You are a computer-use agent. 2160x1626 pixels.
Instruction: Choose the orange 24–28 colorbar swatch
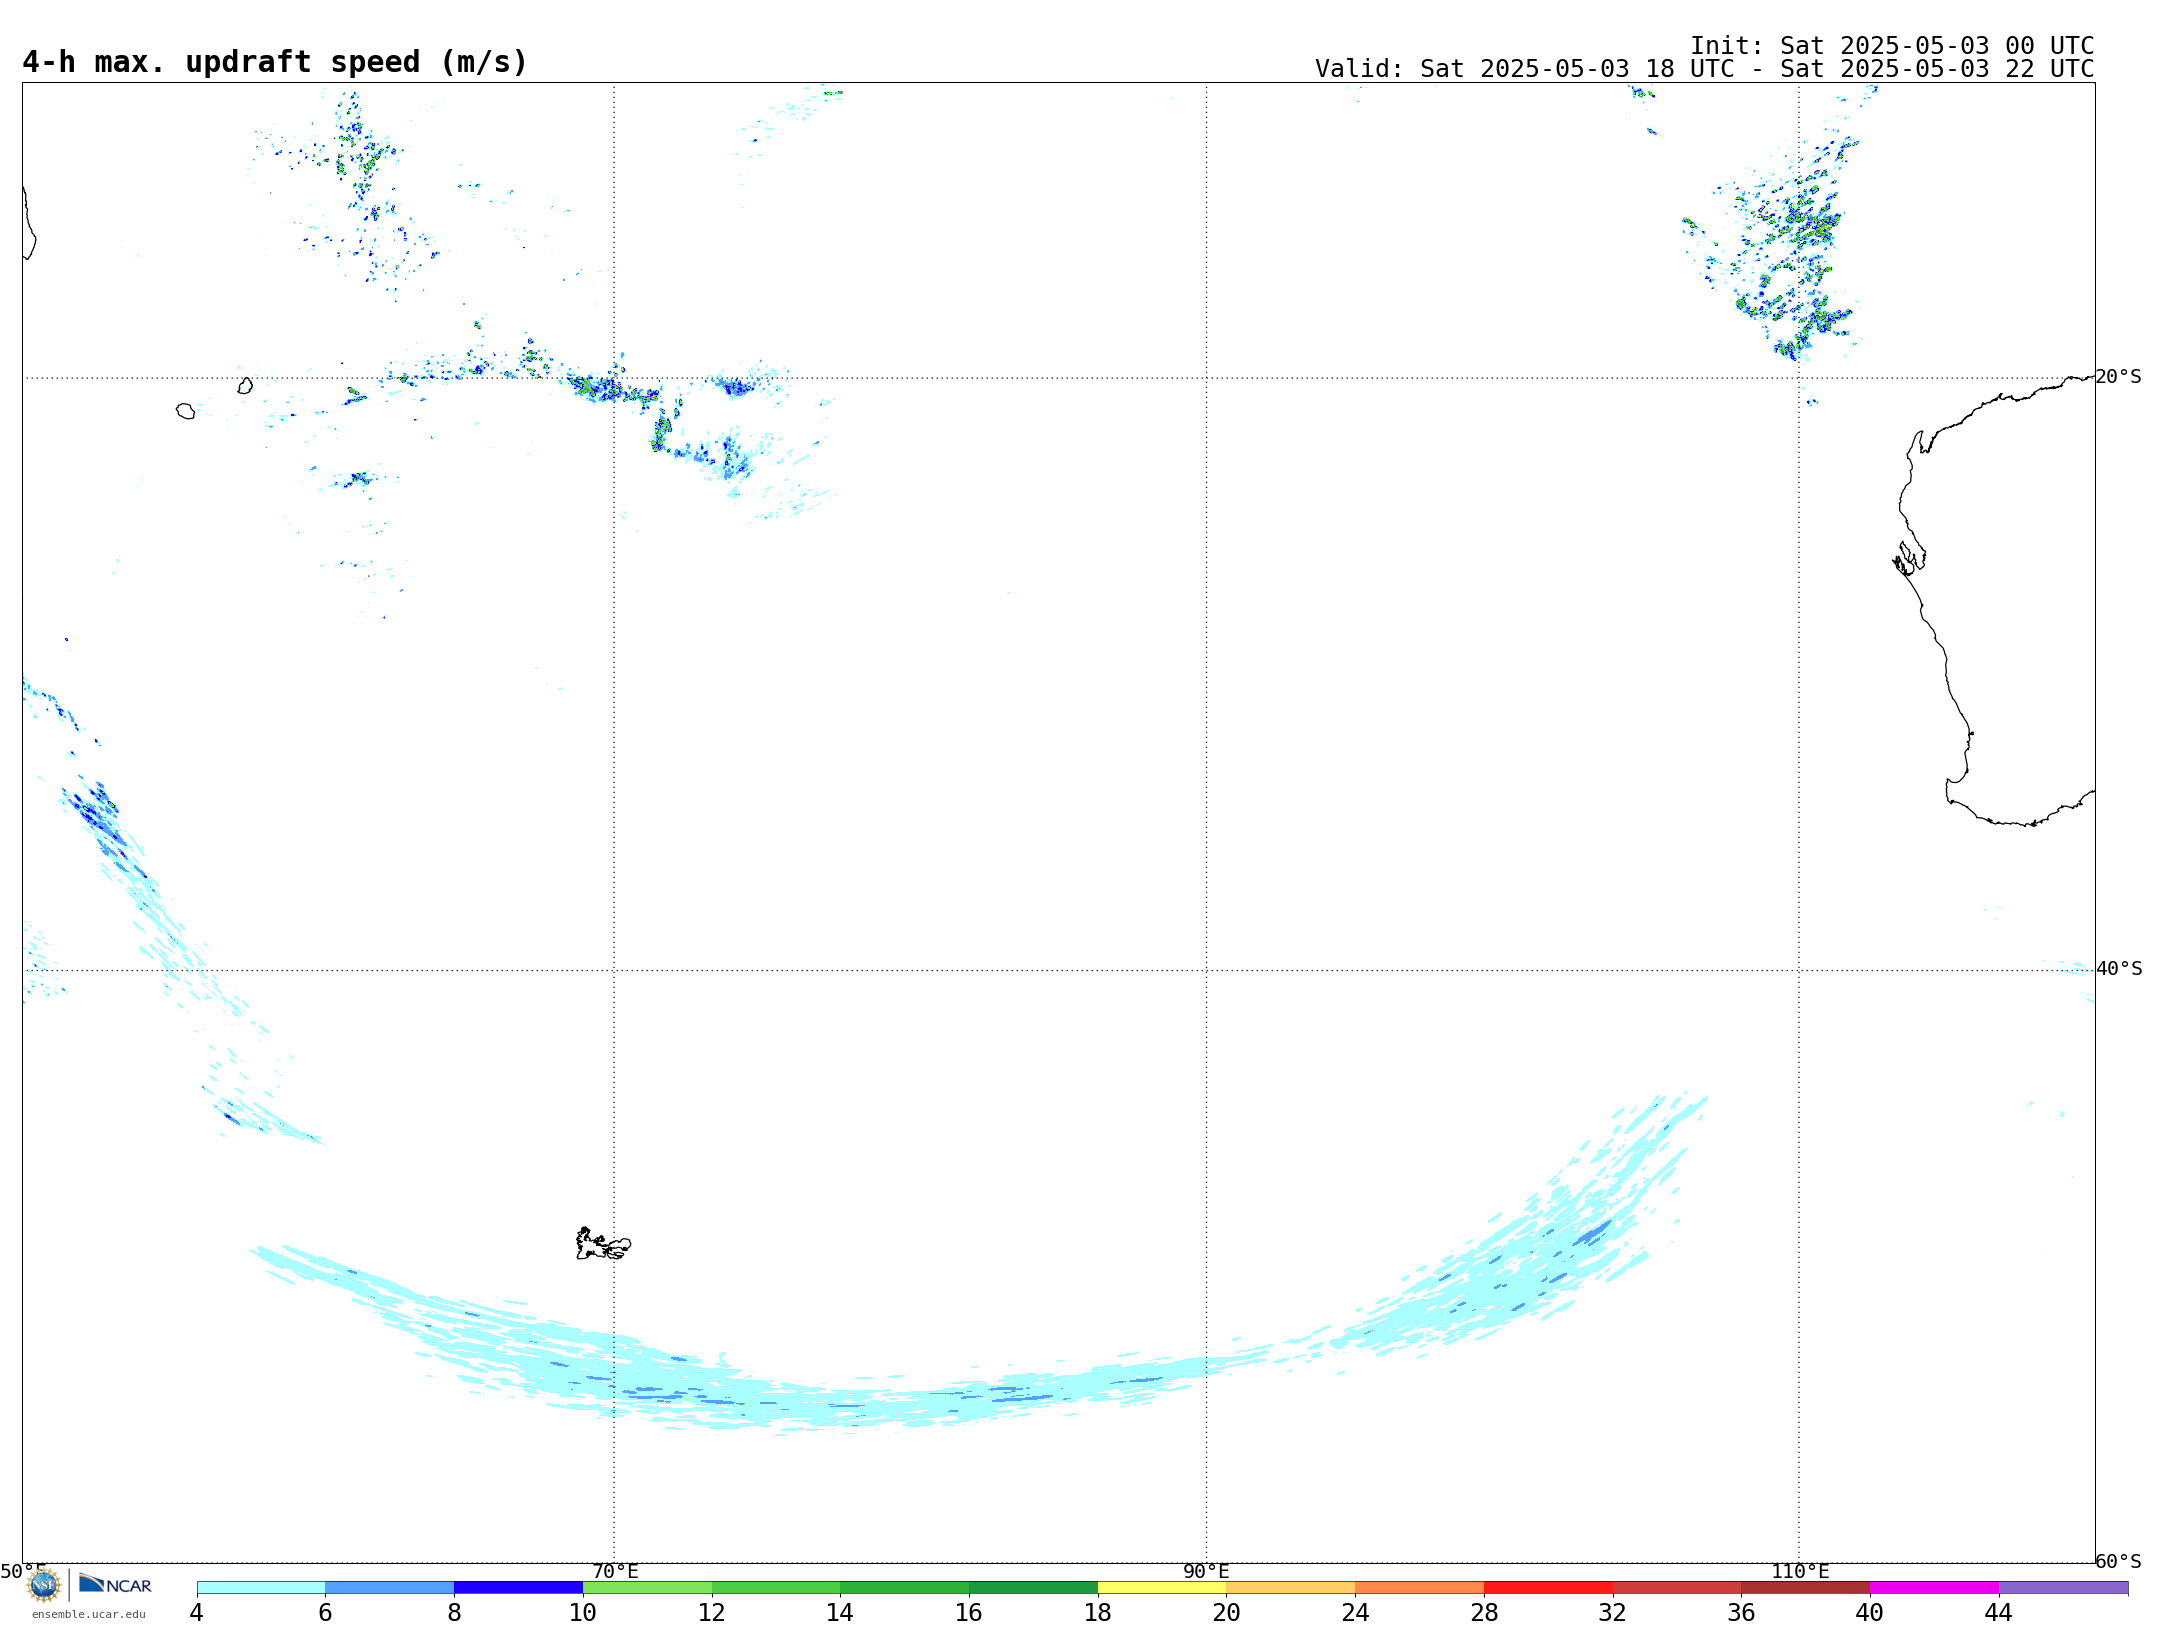[x=1420, y=1587]
